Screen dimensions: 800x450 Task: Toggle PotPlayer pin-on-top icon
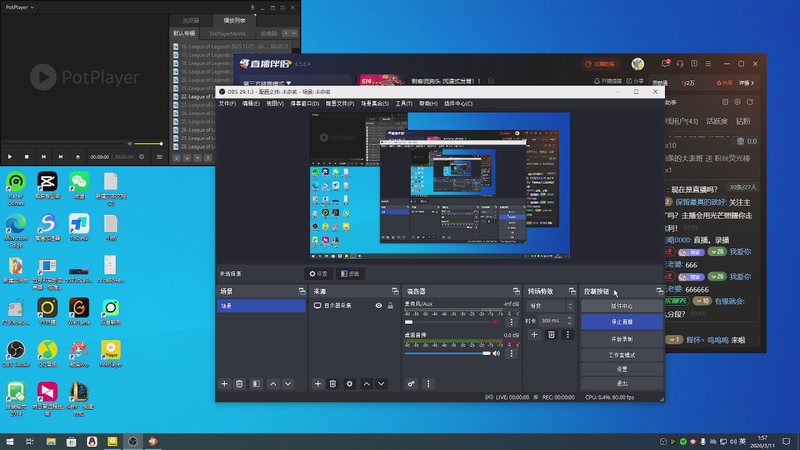click(253, 8)
